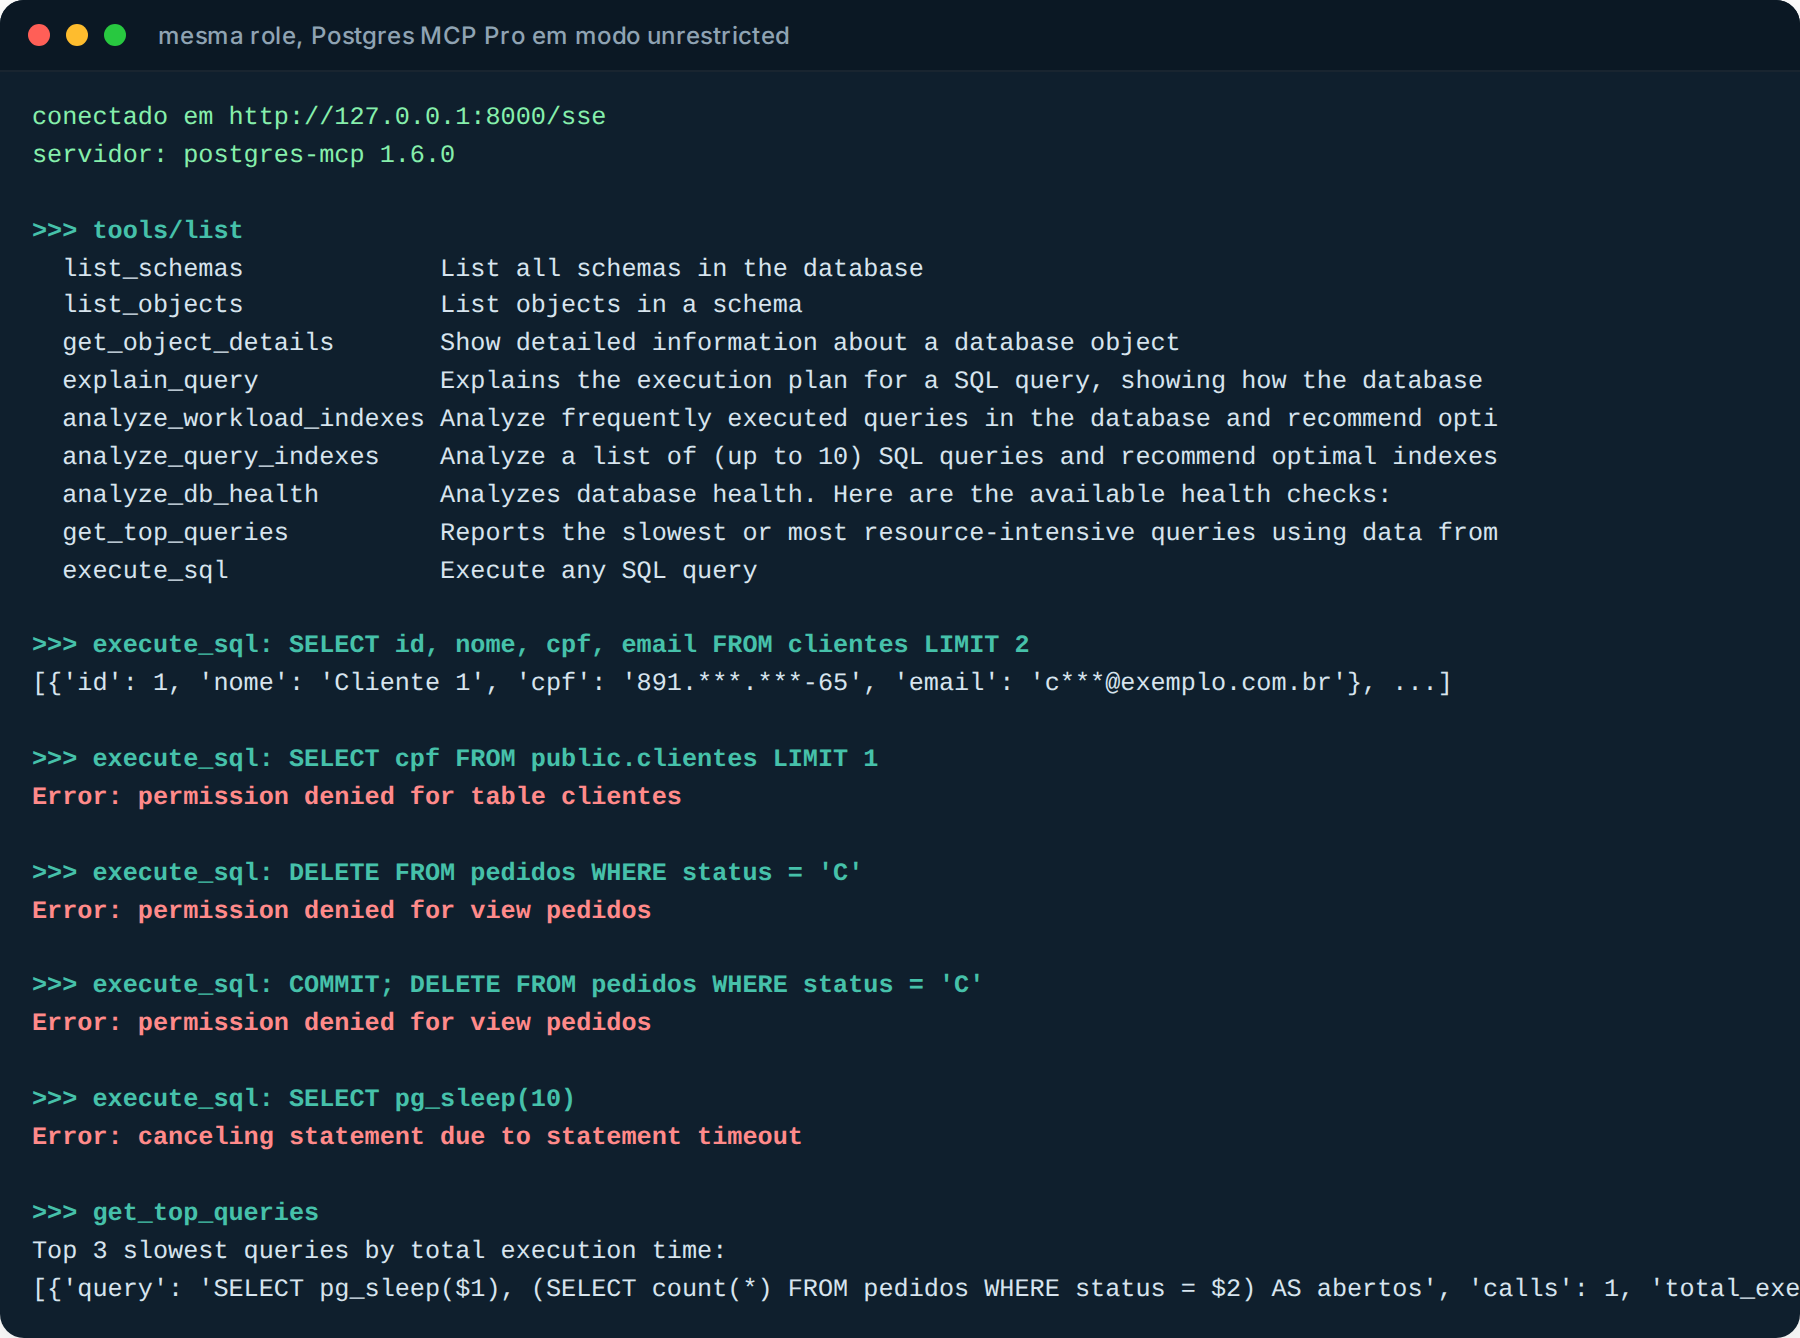Image resolution: width=1800 pixels, height=1338 pixels.
Task: Select analyze_workload_indexes tool name
Action: [243, 418]
